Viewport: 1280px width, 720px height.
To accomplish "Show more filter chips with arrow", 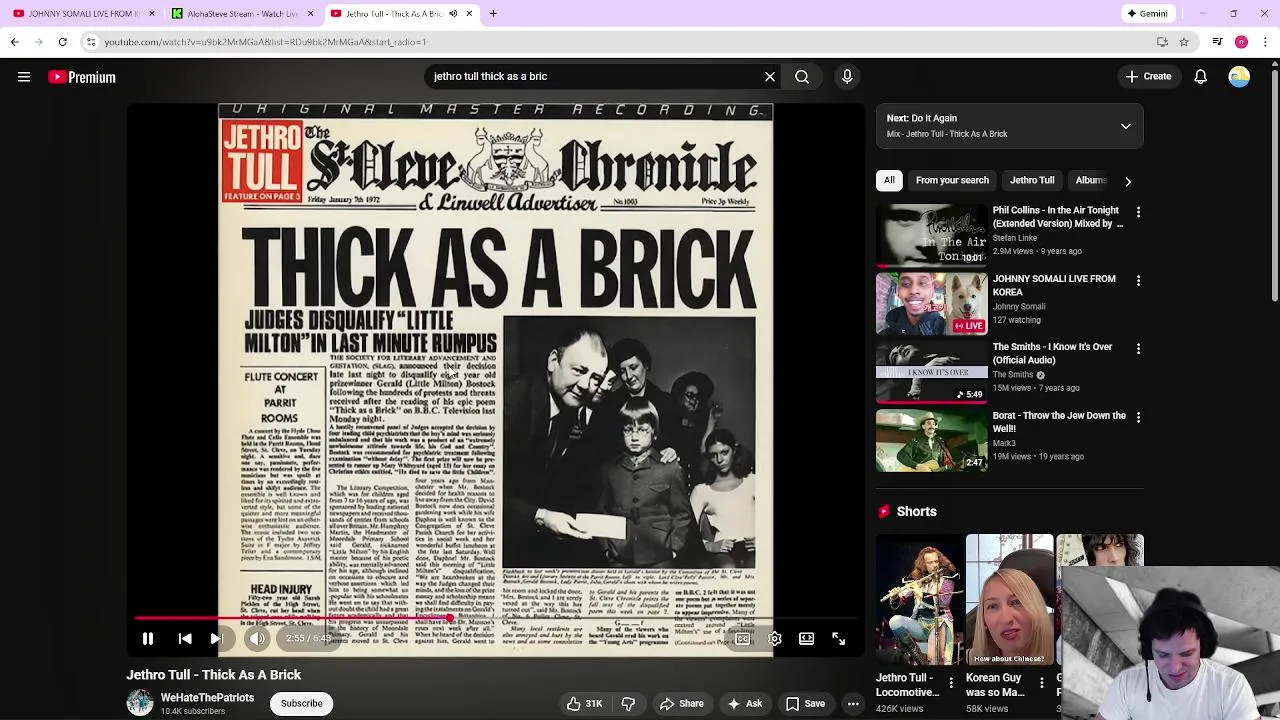I will 1128,181.
